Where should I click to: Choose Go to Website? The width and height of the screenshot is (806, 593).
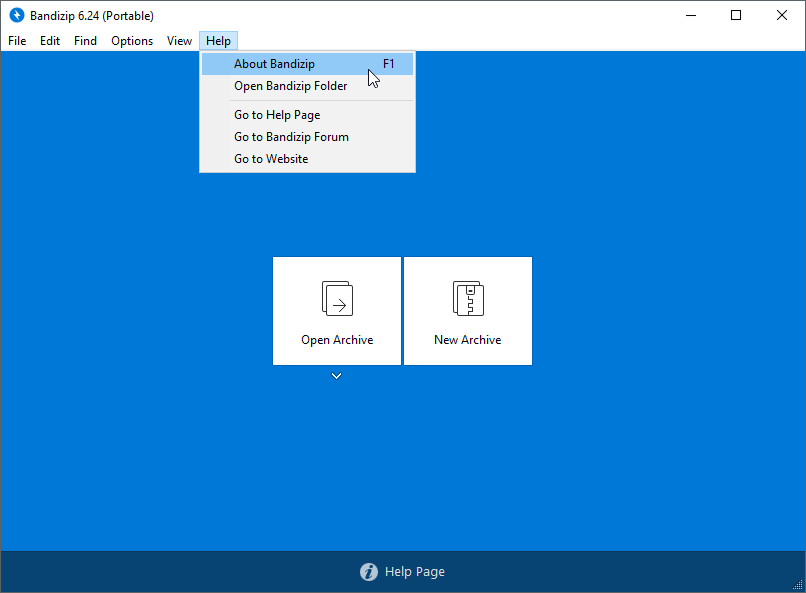(x=307, y=159)
